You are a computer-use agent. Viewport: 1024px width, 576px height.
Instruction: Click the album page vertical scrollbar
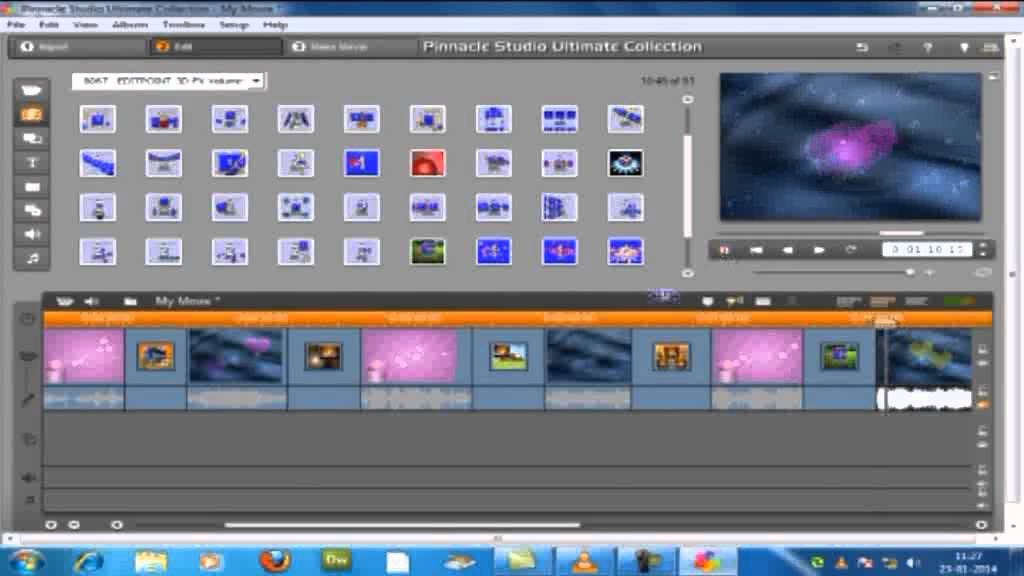pos(688,186)
